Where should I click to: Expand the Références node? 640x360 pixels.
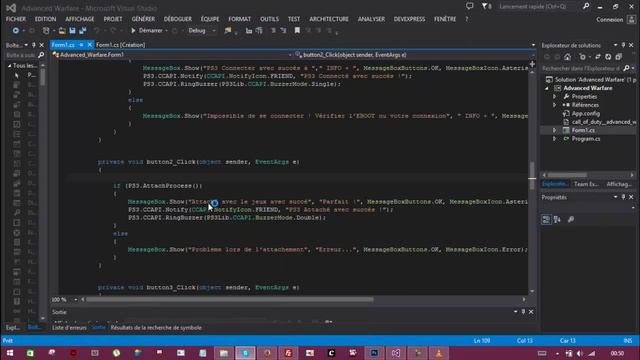point(554,105)
